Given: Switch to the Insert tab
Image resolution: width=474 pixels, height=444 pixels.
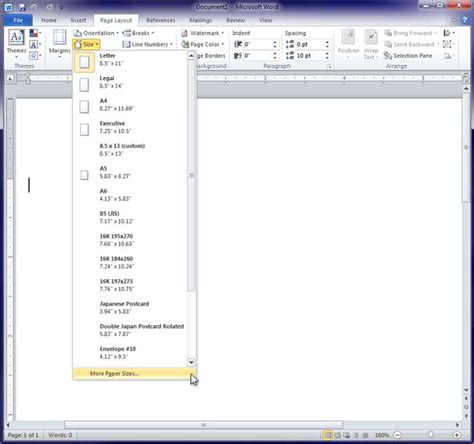Looking at the screenshot, I should 78,20.
